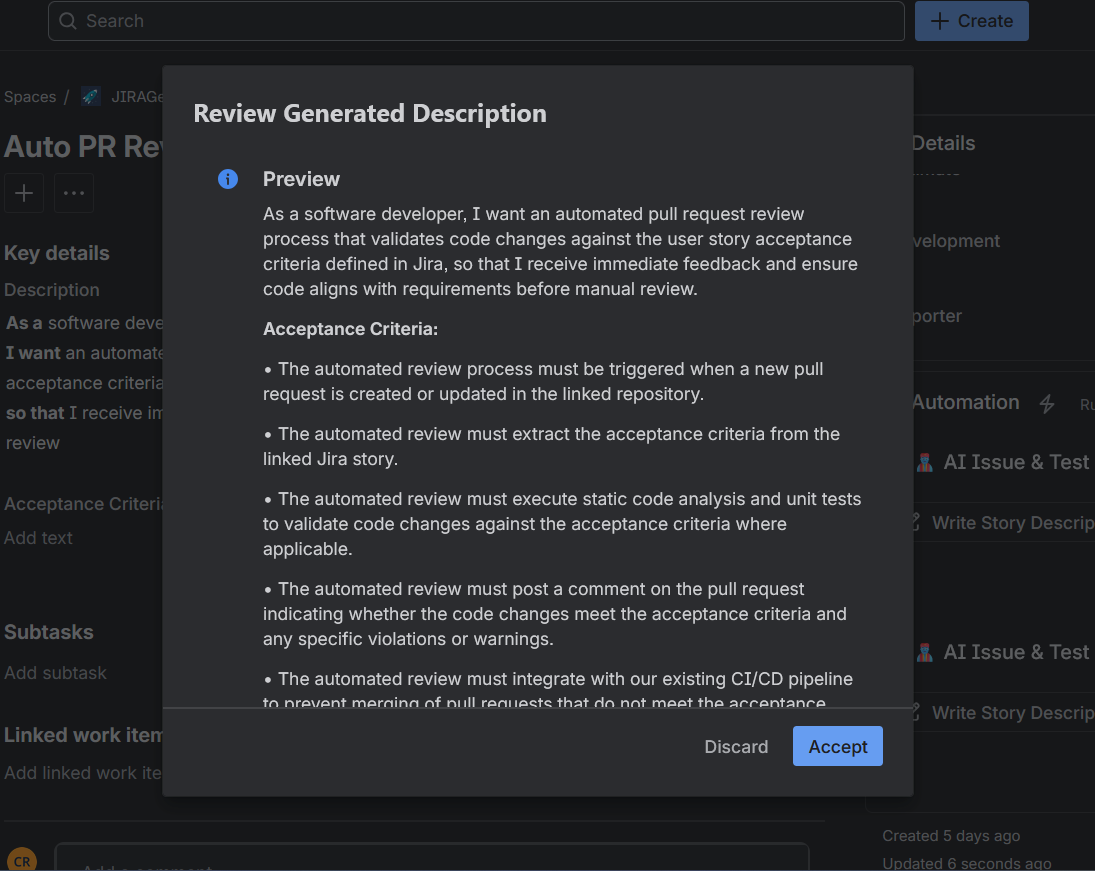This screenshot has width=1095, height=871.
Task: Click Add linked work item
Action: [80, 772]
